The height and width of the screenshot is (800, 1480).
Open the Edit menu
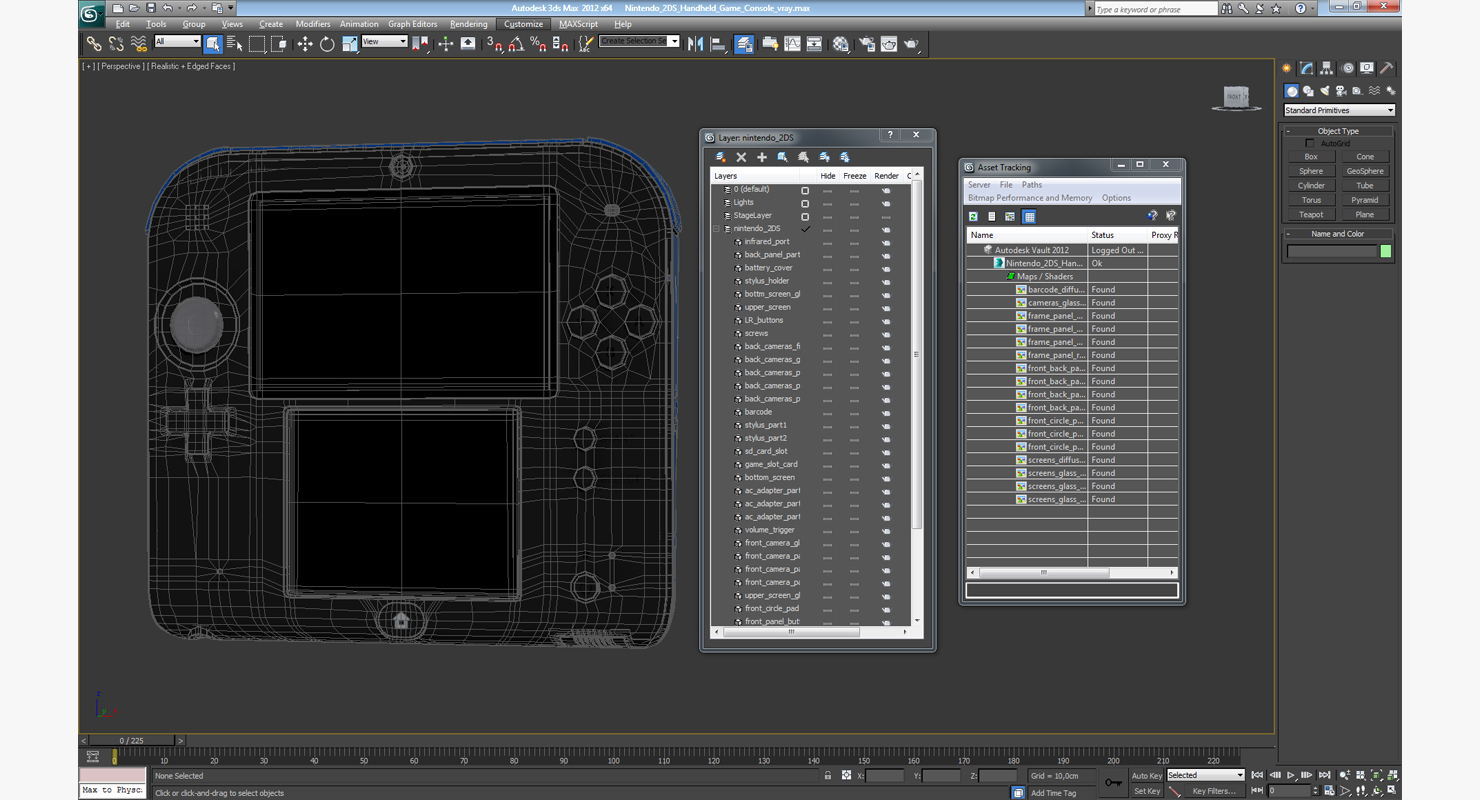(x=123, y=24)
